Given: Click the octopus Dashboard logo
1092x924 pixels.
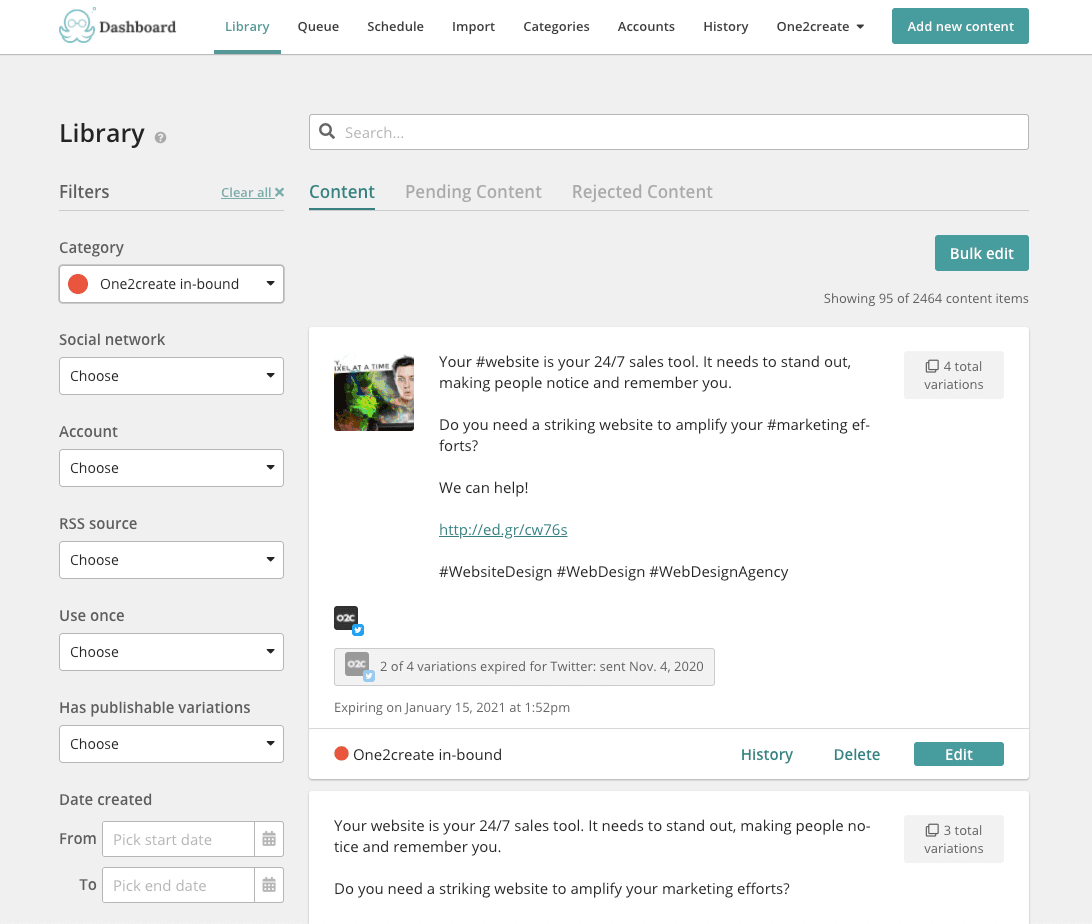Looking at the screenshot, I should point(117,27).
